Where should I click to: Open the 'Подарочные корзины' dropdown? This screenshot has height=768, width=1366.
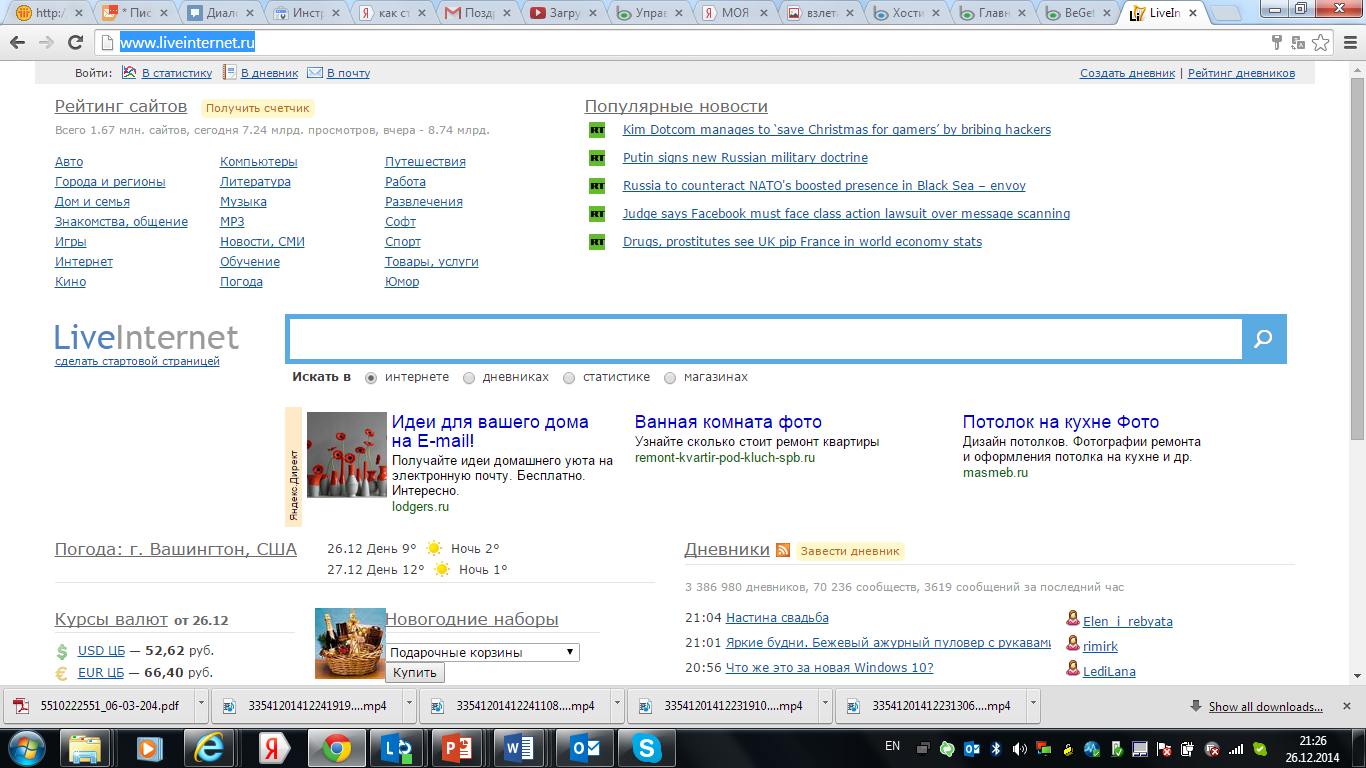(483, 652)
